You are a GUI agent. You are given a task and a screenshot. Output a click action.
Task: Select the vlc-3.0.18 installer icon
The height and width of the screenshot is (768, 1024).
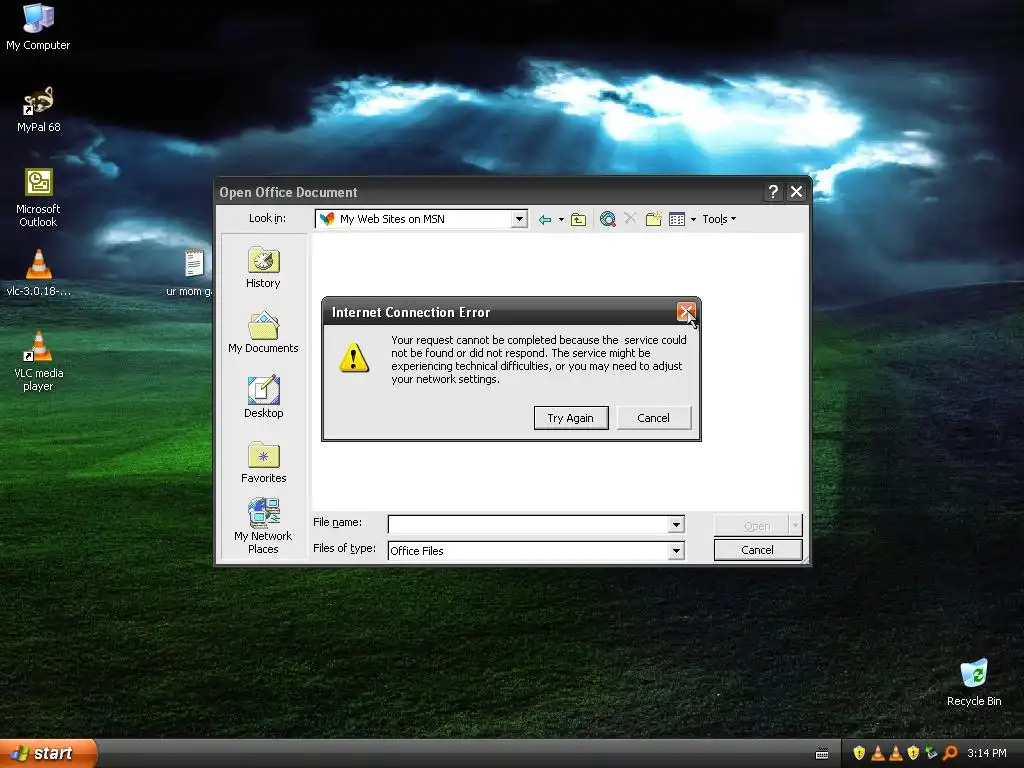point(39,273)
